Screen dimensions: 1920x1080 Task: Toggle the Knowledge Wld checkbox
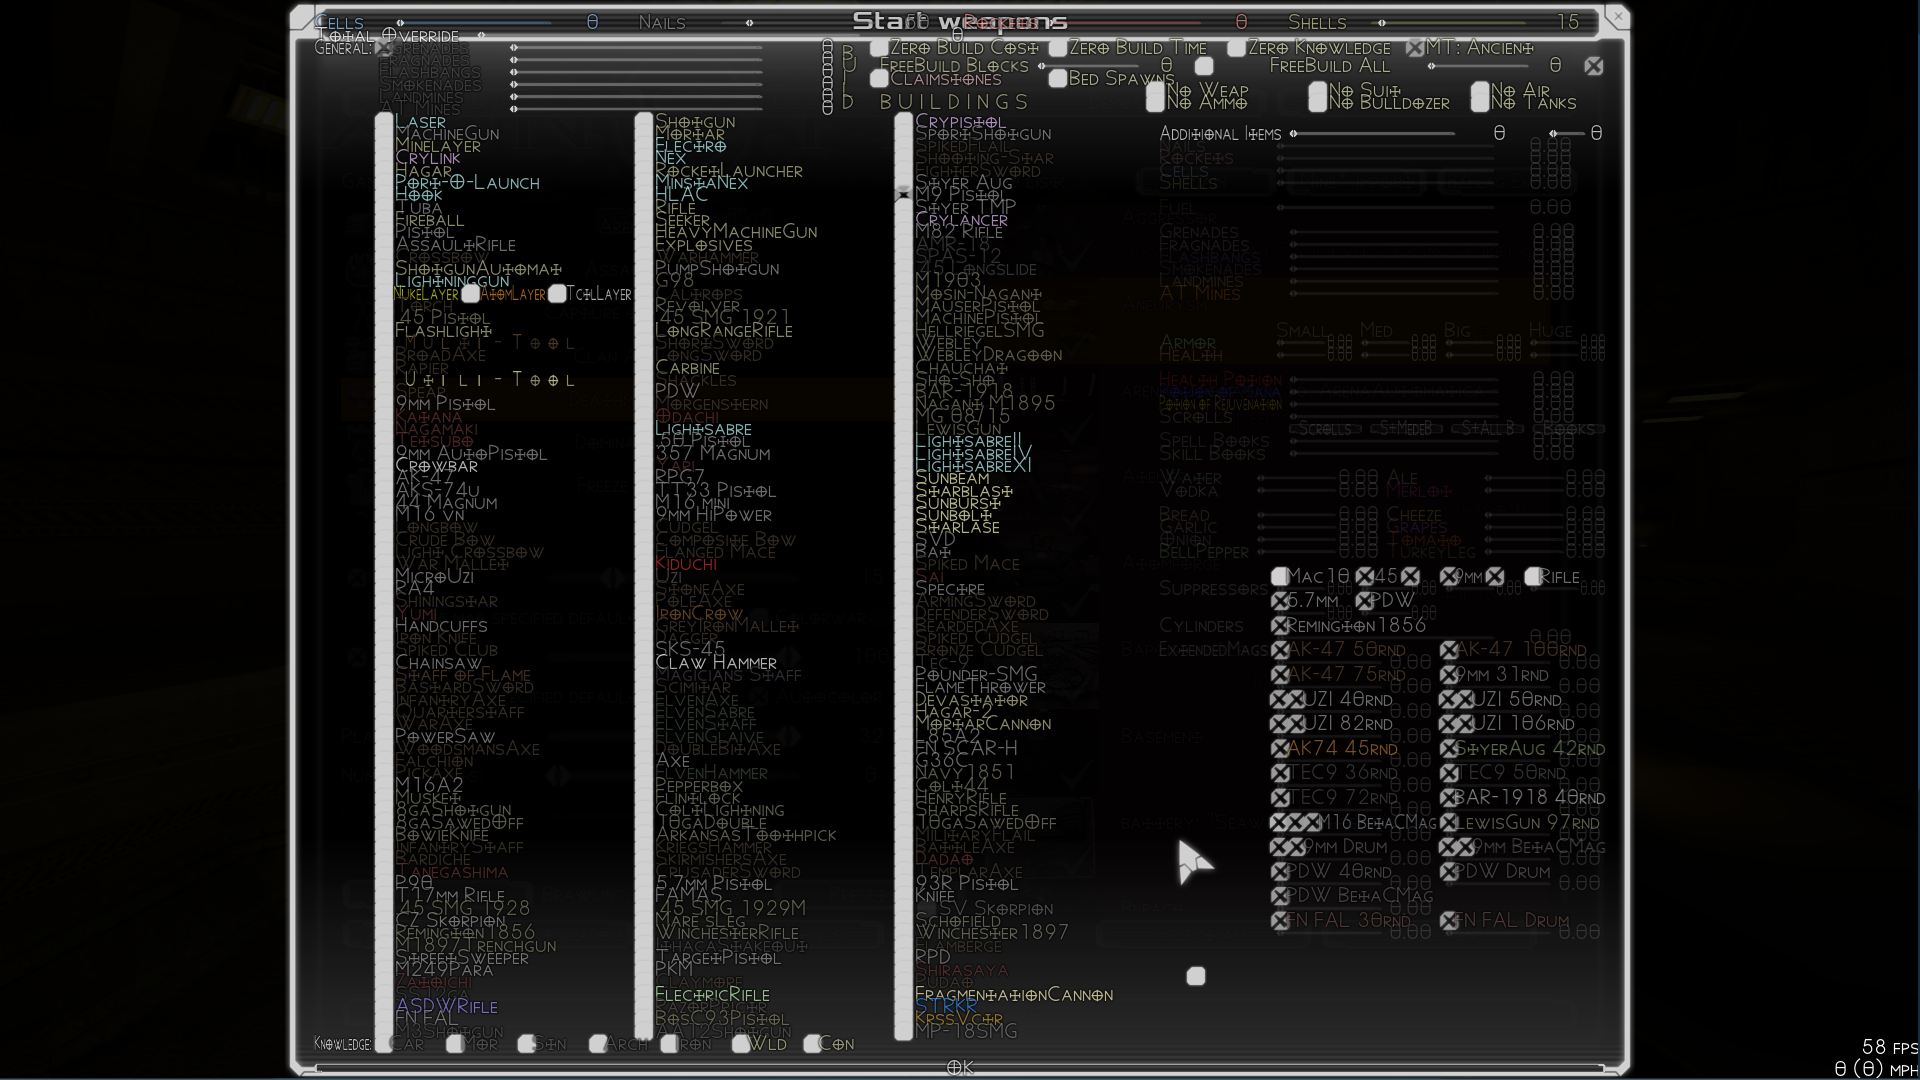pyautogui.click(x=740, y=1044)
